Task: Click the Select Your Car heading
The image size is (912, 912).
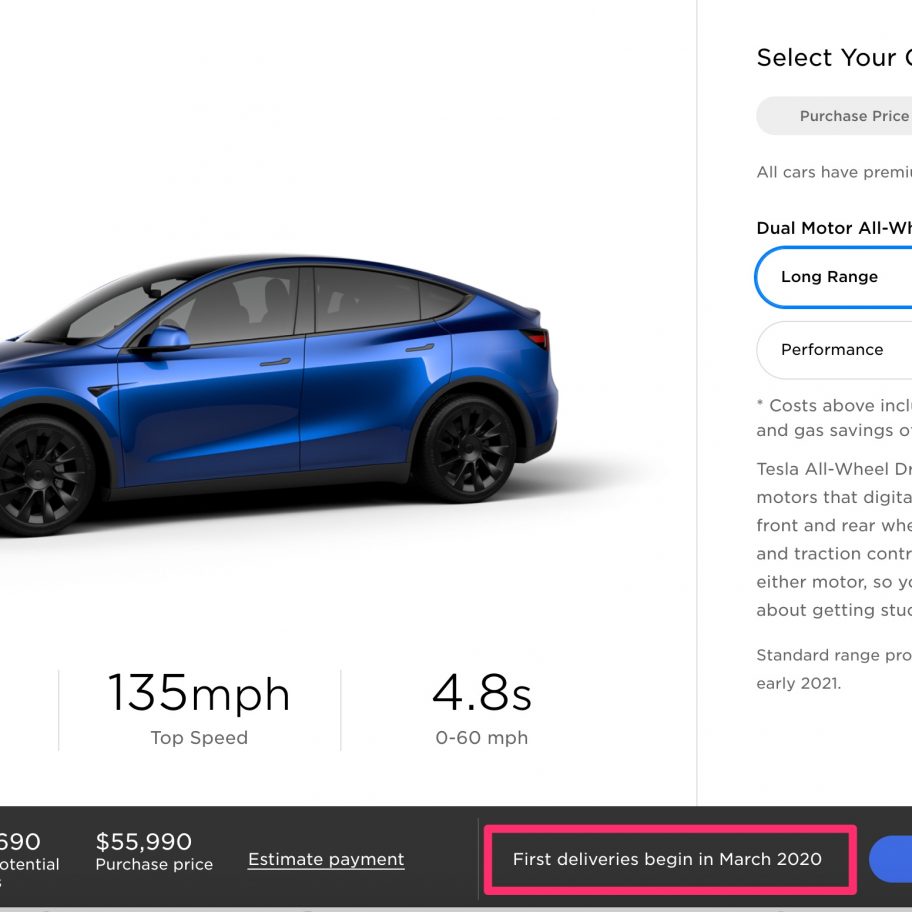Action: coord(834,58)
